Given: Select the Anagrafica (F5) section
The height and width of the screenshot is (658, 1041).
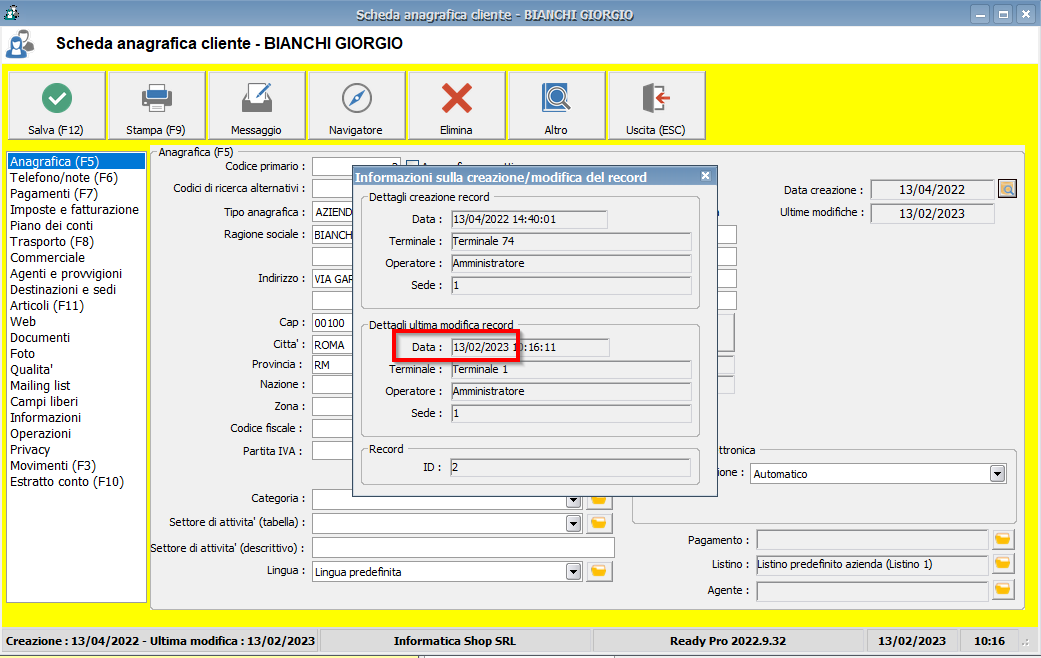Looking at the screenshot, I should pos(76,161).
